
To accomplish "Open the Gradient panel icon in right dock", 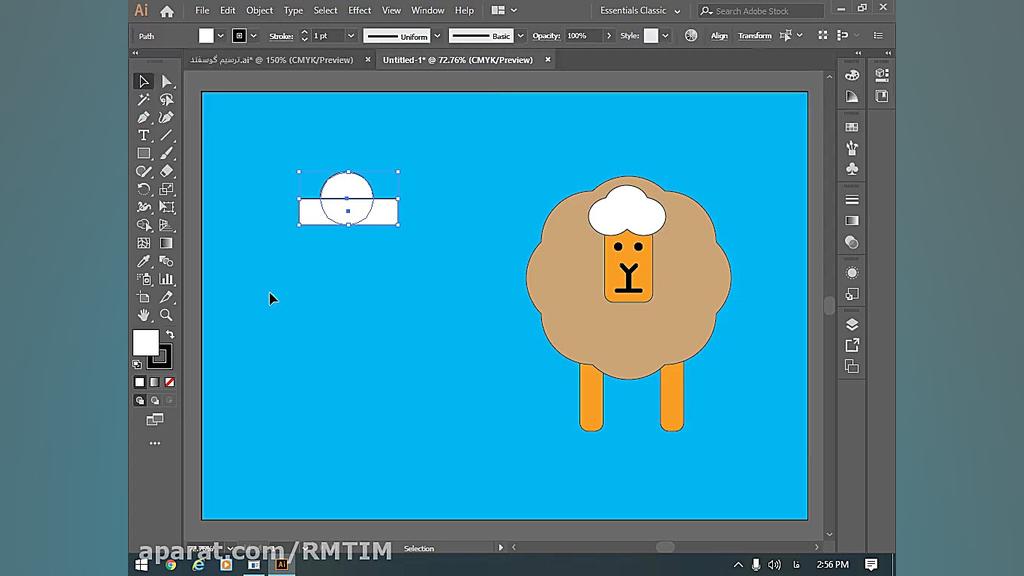I will [852, 220].
